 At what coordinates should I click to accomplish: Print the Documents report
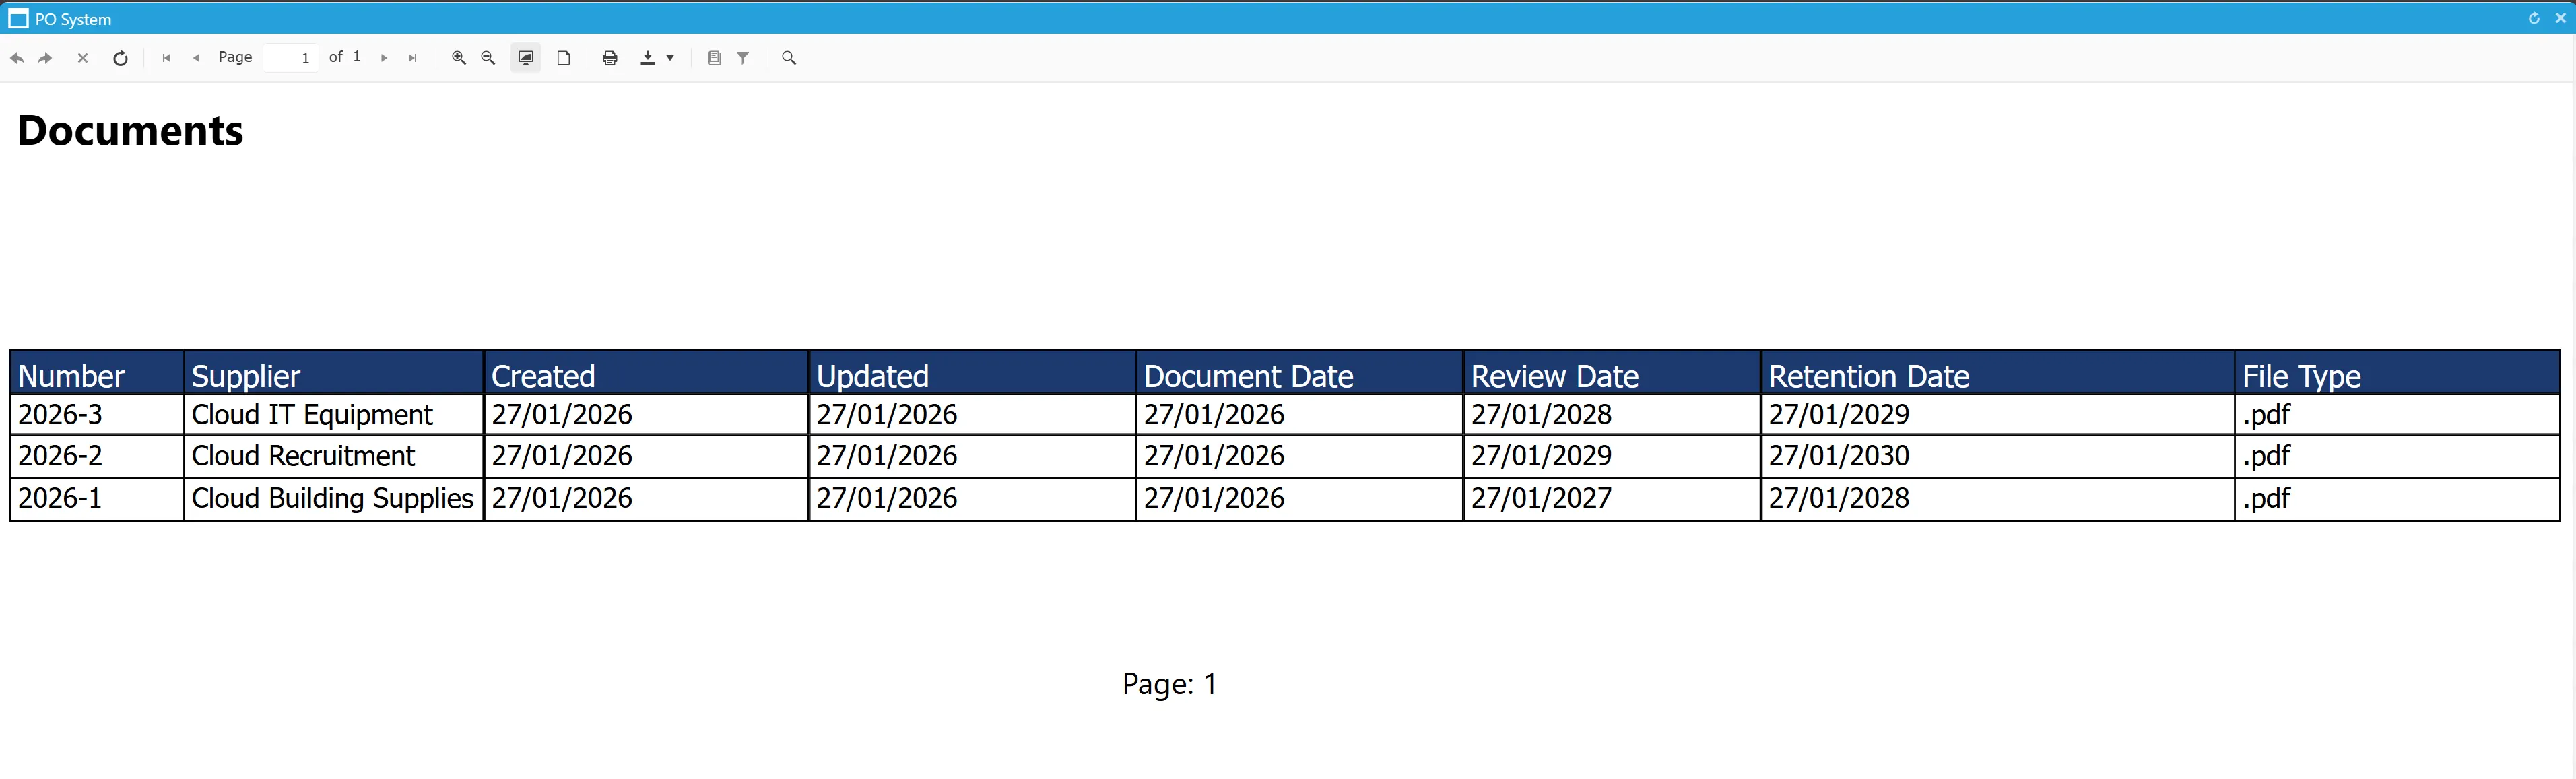[x=610, y=58]
